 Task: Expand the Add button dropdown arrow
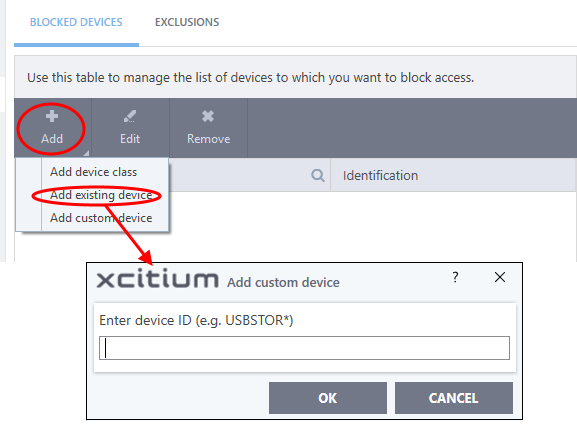[86, 153]
